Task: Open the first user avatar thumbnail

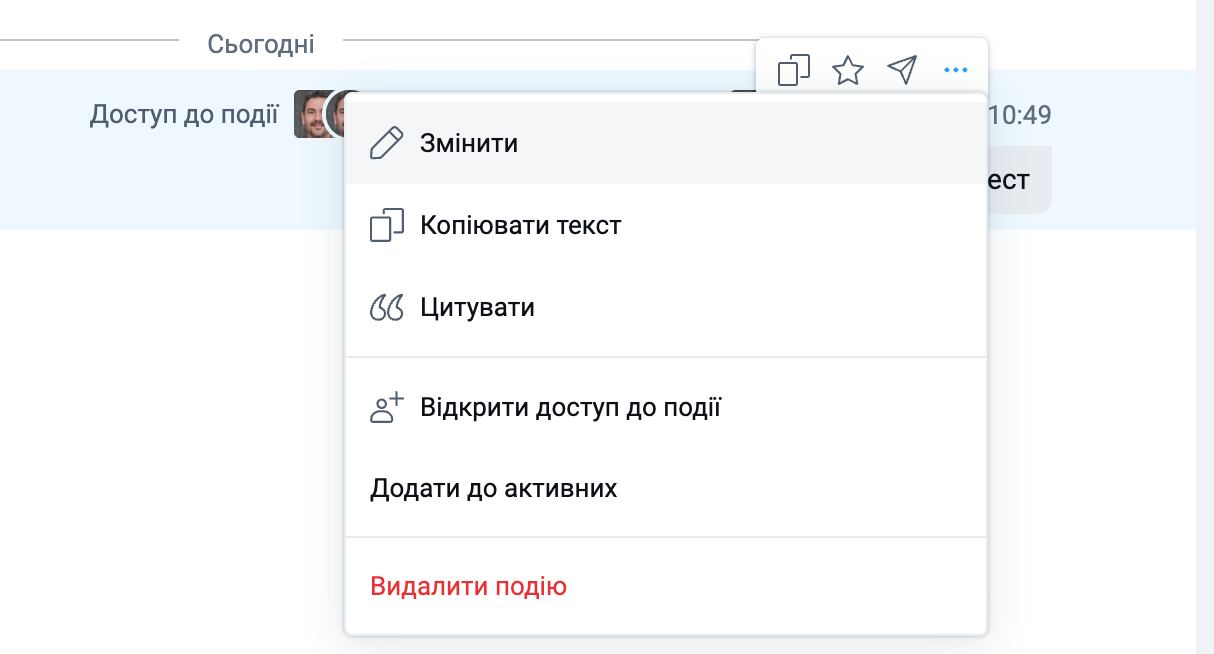Action: tap(310, 114)
